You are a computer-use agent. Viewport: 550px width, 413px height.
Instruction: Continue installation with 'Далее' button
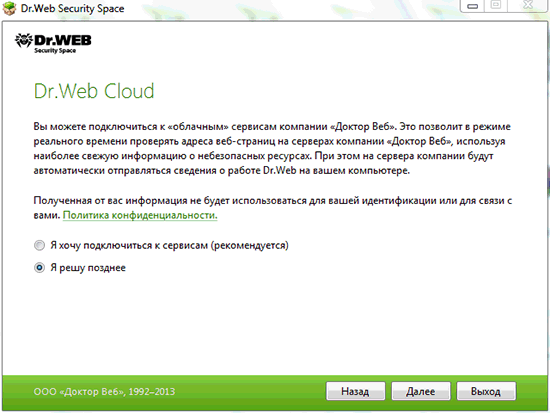421,391
